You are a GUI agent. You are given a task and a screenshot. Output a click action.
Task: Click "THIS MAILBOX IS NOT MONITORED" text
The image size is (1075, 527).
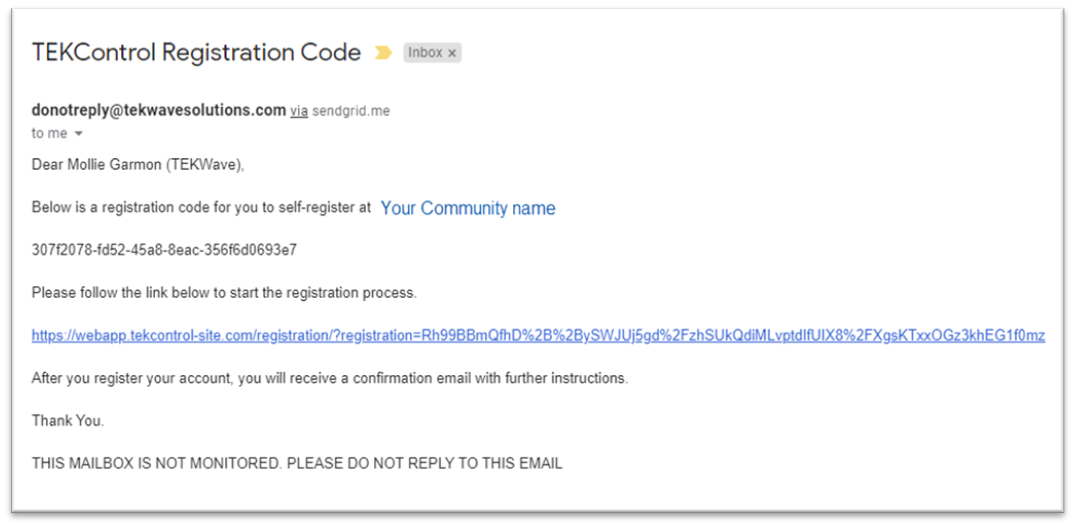click(156, 464)
